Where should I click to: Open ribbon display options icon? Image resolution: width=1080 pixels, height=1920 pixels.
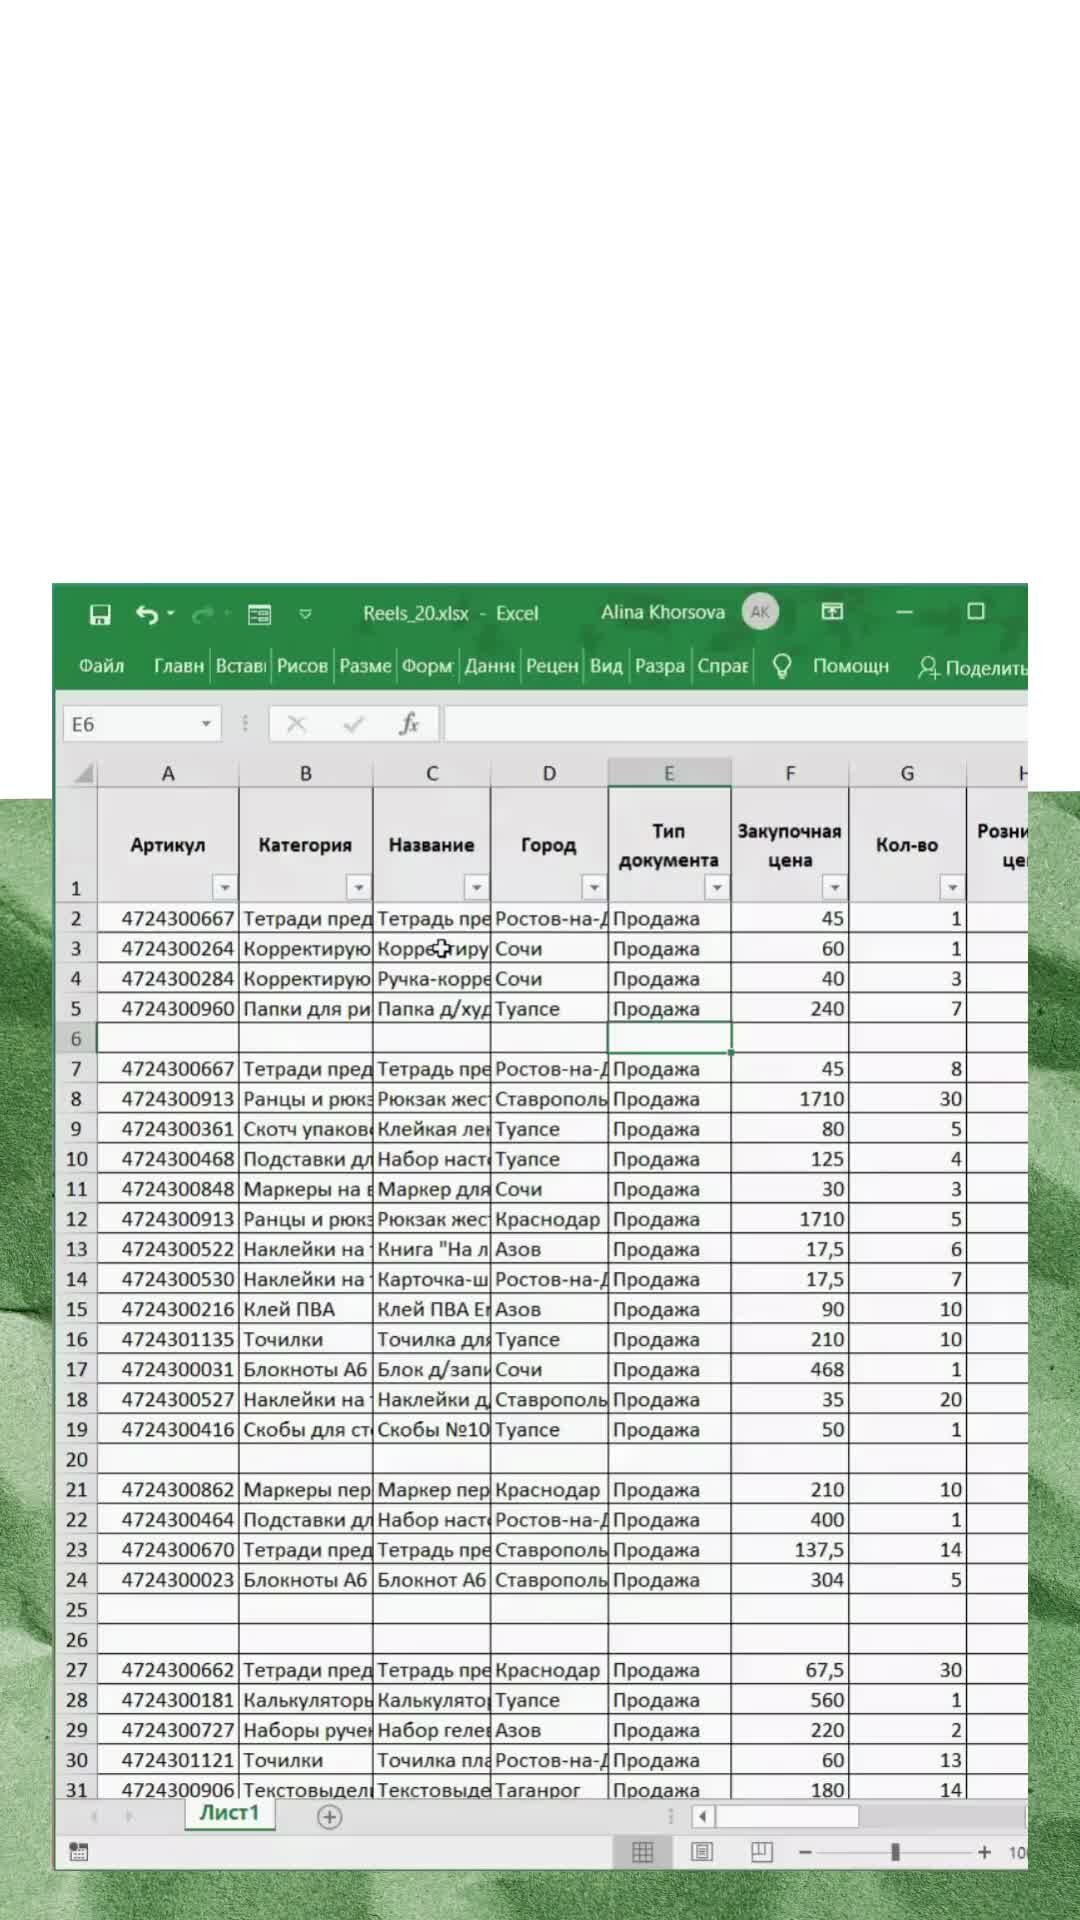coord(832,611)
